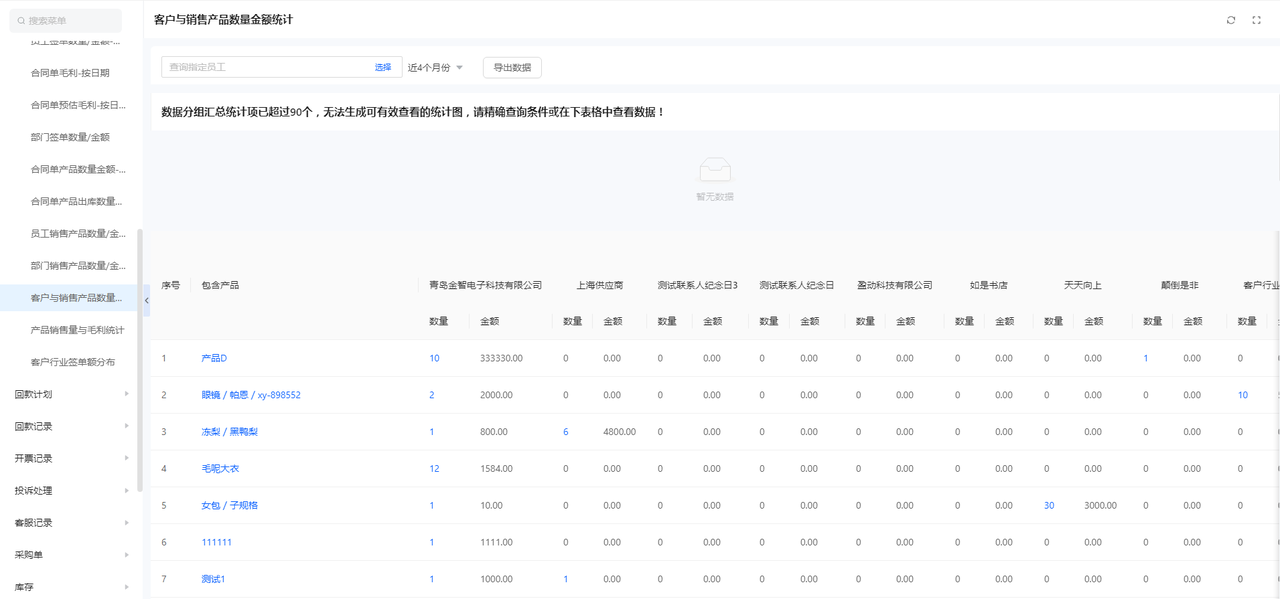
Task: Click quantity 12 in the 毛呢大衣 row
Action: coord(434,469)
